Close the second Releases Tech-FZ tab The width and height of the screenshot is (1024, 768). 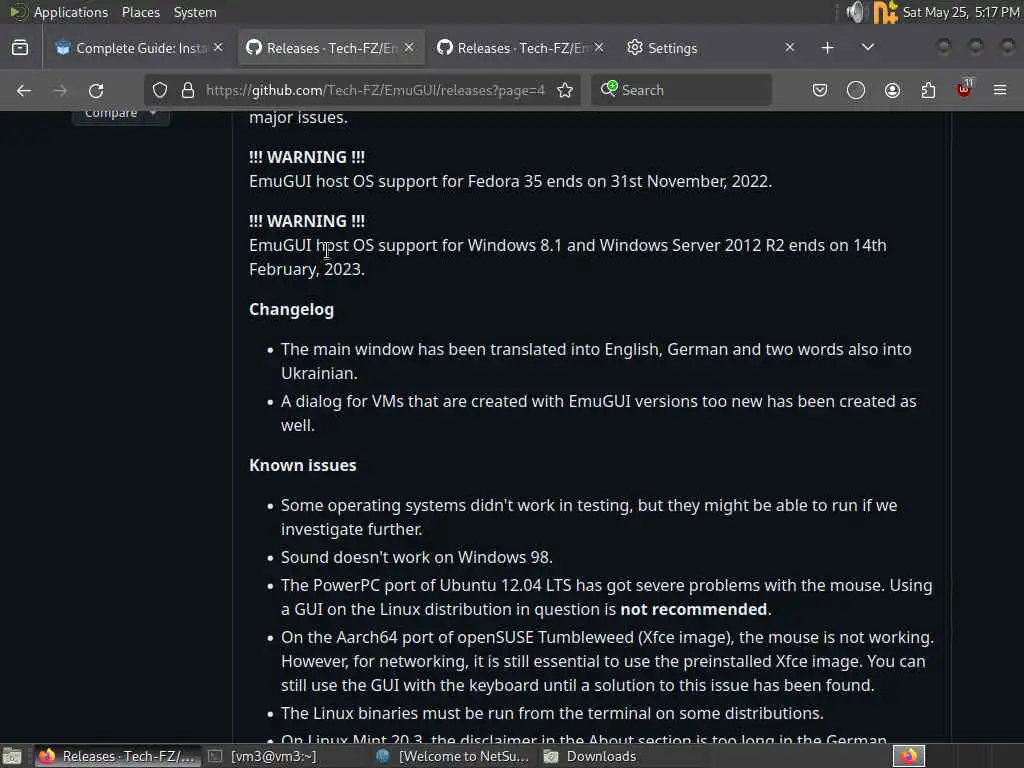click(x=600, y=48)
